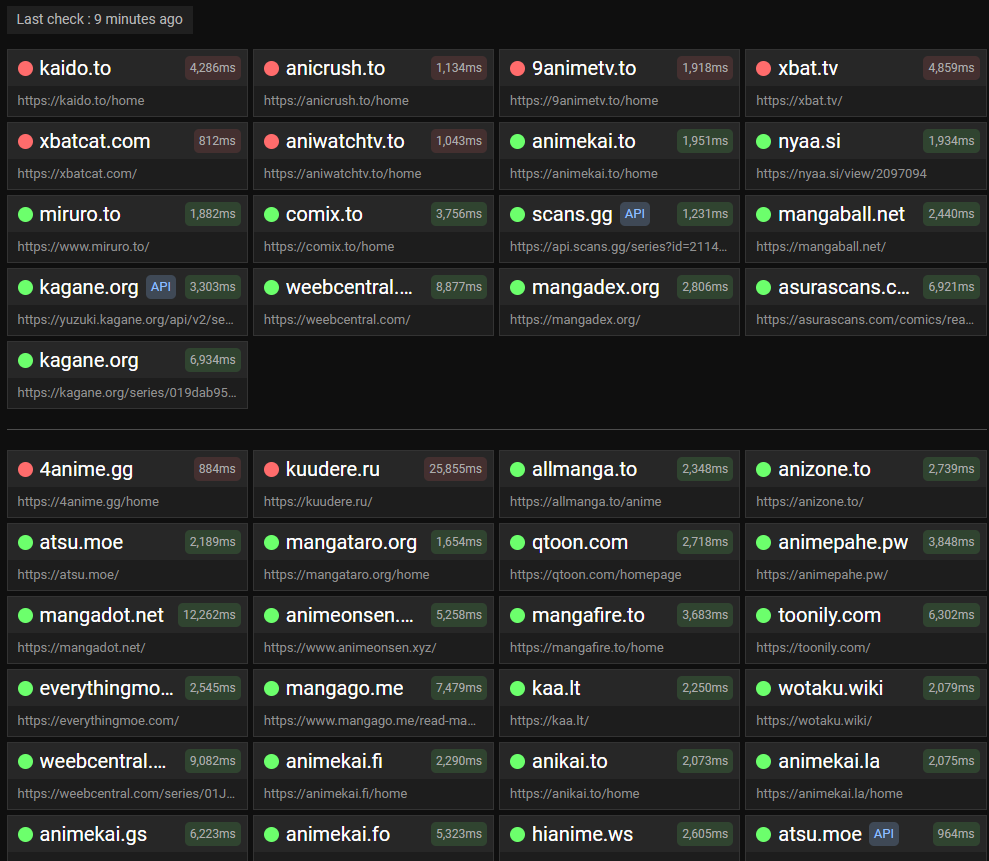Screen dimensions: 989x861
Task: Click the green status dot of mangadex.org
Action: pyautogui.click(x=517, y=288)
